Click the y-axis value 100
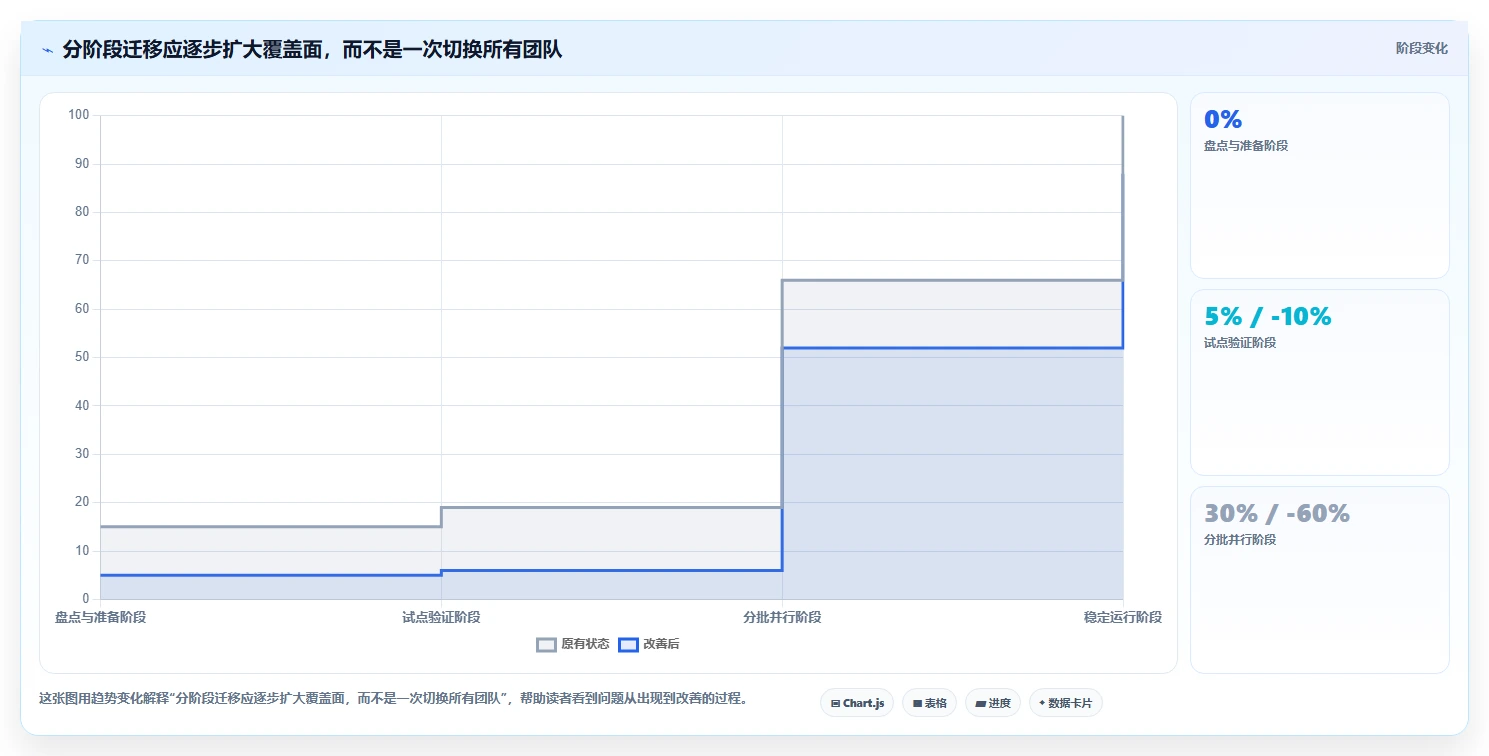This screenshot has width=1489, height=756. click(x=79, y=115)
